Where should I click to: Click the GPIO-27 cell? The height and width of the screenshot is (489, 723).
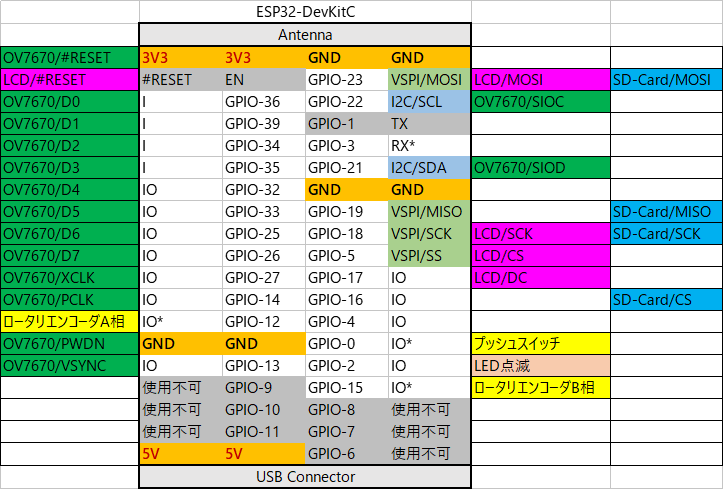click(x=264, y=277)
